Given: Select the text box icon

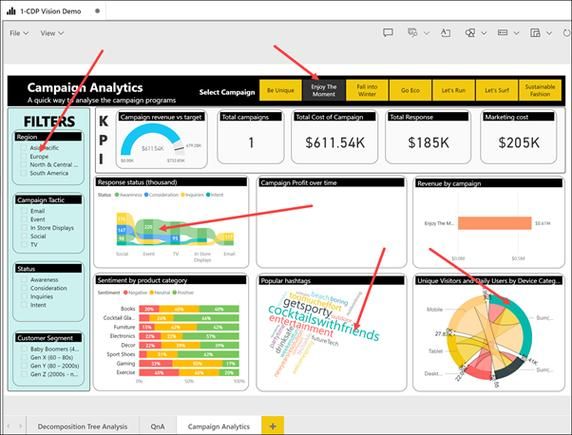Looking at the screenshot, I should 445,33.
